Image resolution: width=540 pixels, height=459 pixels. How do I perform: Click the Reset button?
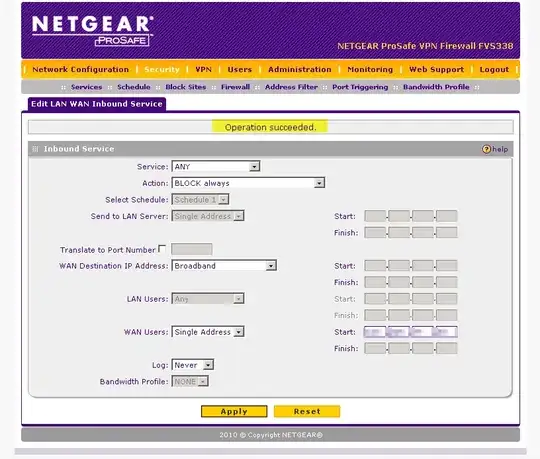pyautogui.click(x=307, y=411)
